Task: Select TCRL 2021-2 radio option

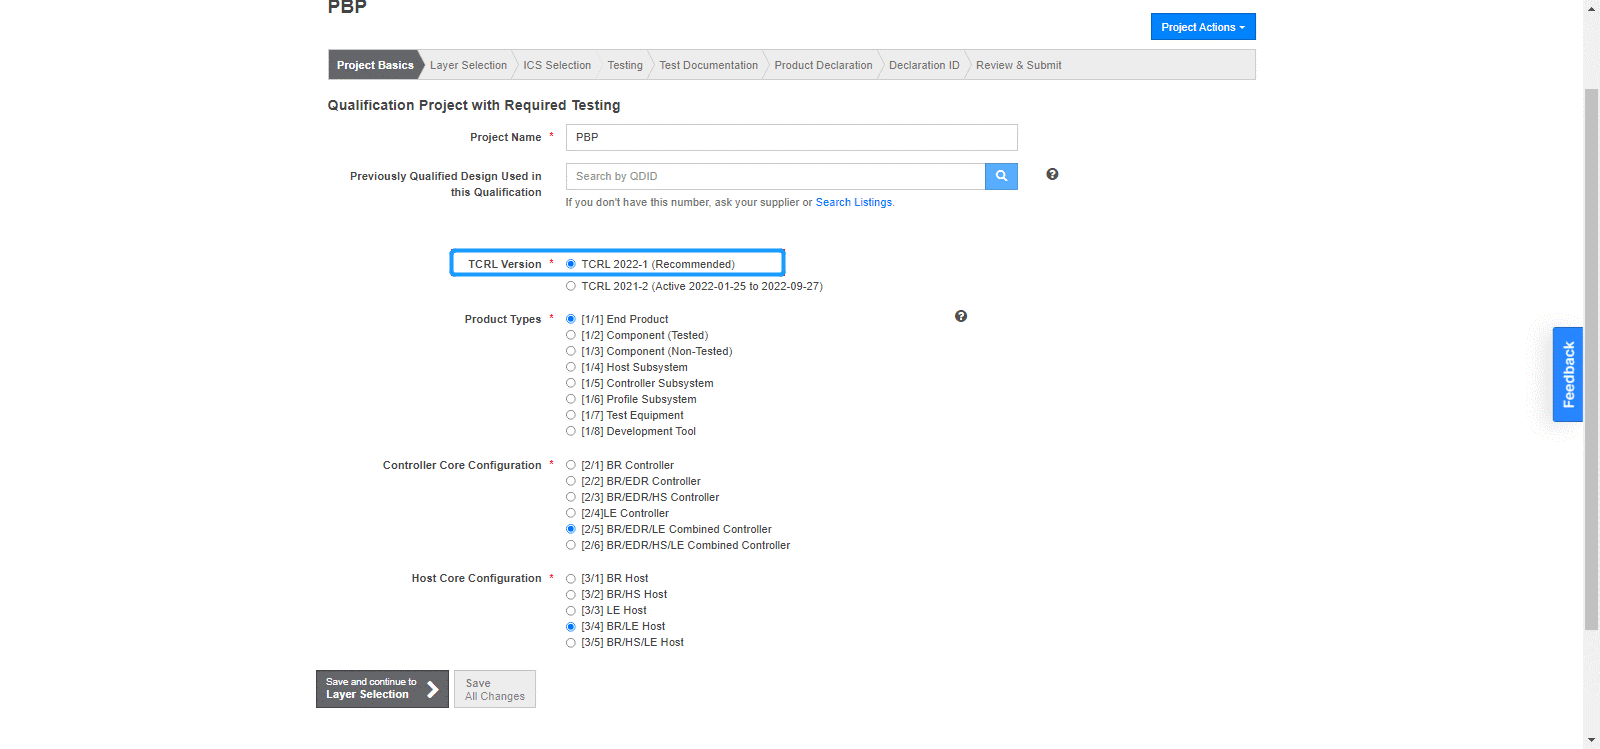Action: point(571,286)
